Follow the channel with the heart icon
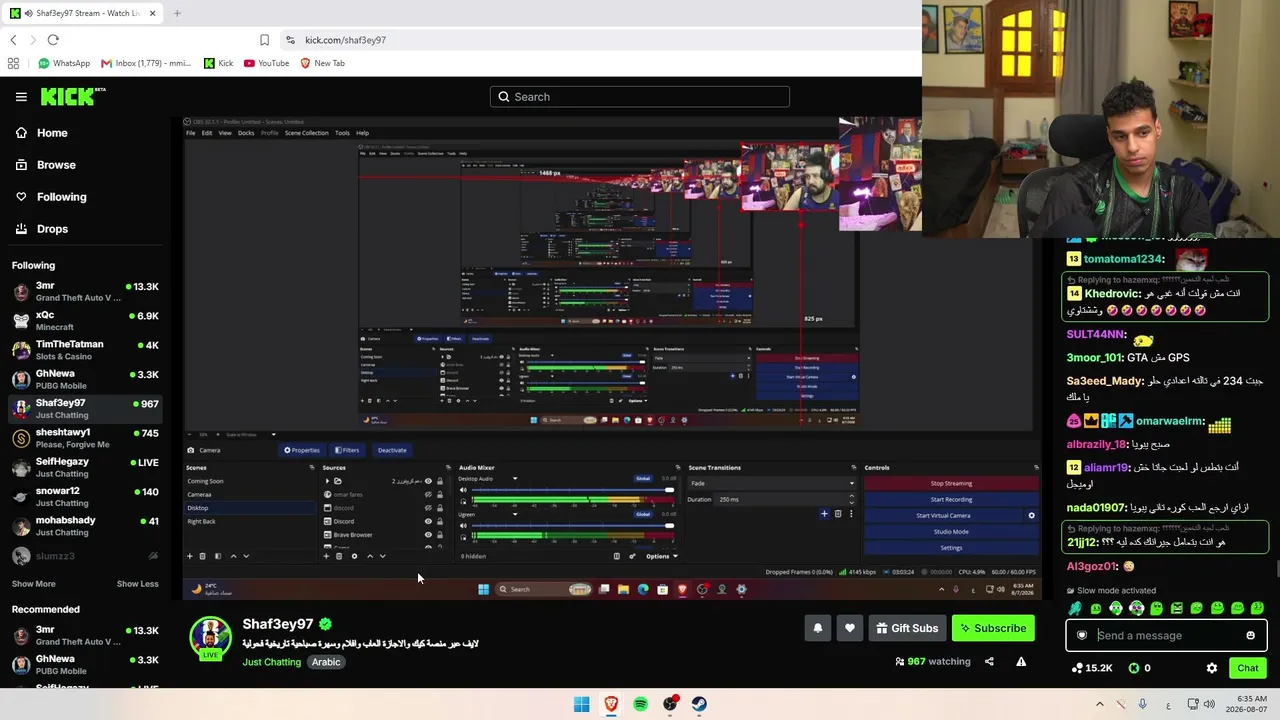1280x720 pixels. click(850, 628)
